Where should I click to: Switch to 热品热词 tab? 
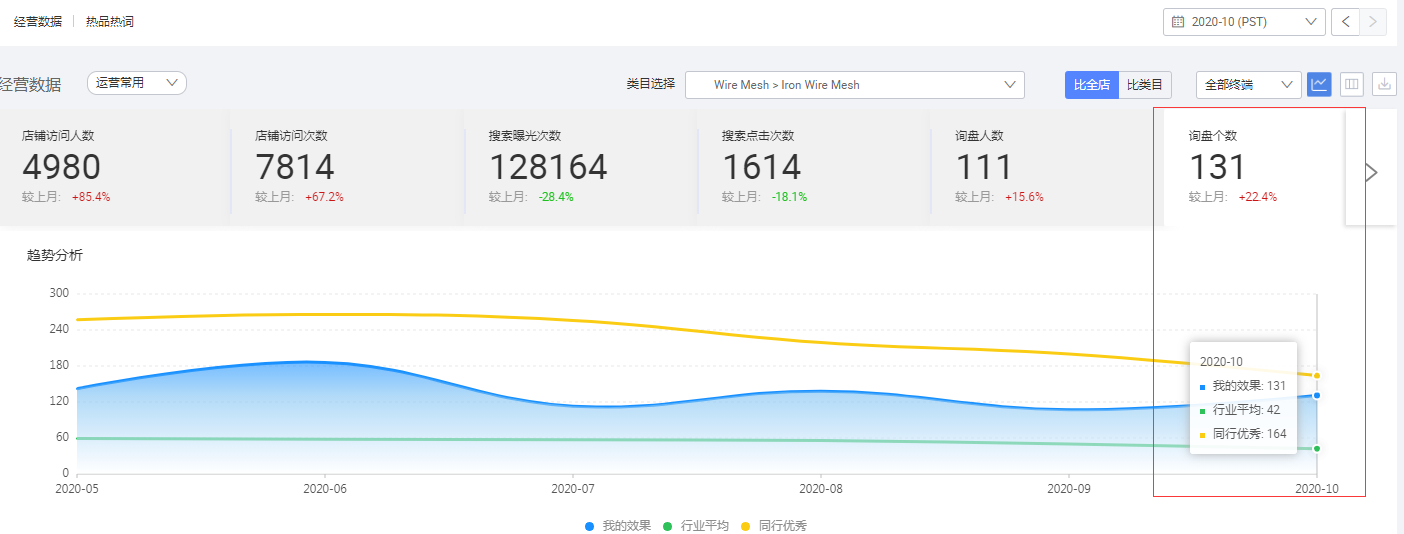click(110, 22)
